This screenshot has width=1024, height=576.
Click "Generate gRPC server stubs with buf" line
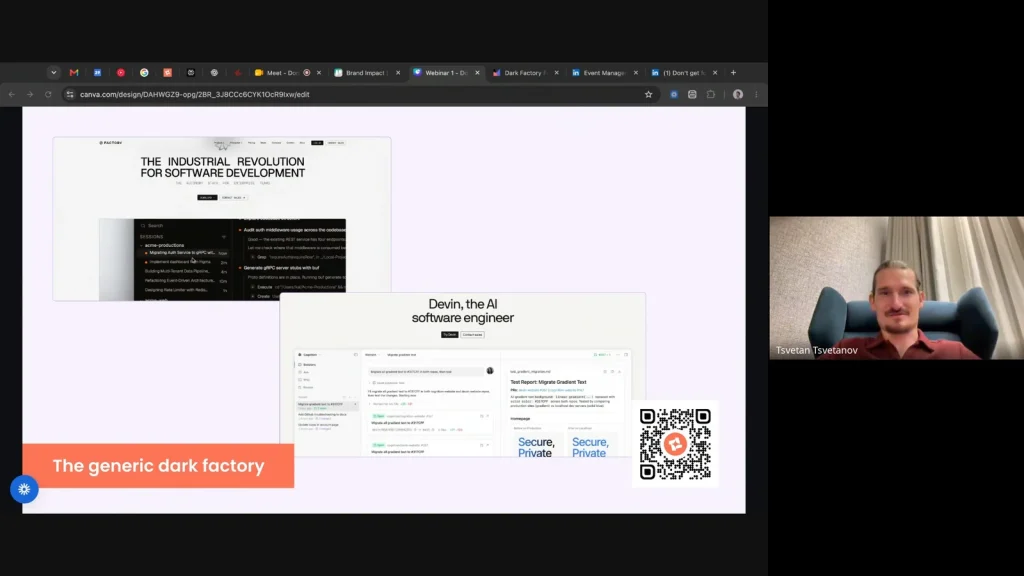[281, 268]
